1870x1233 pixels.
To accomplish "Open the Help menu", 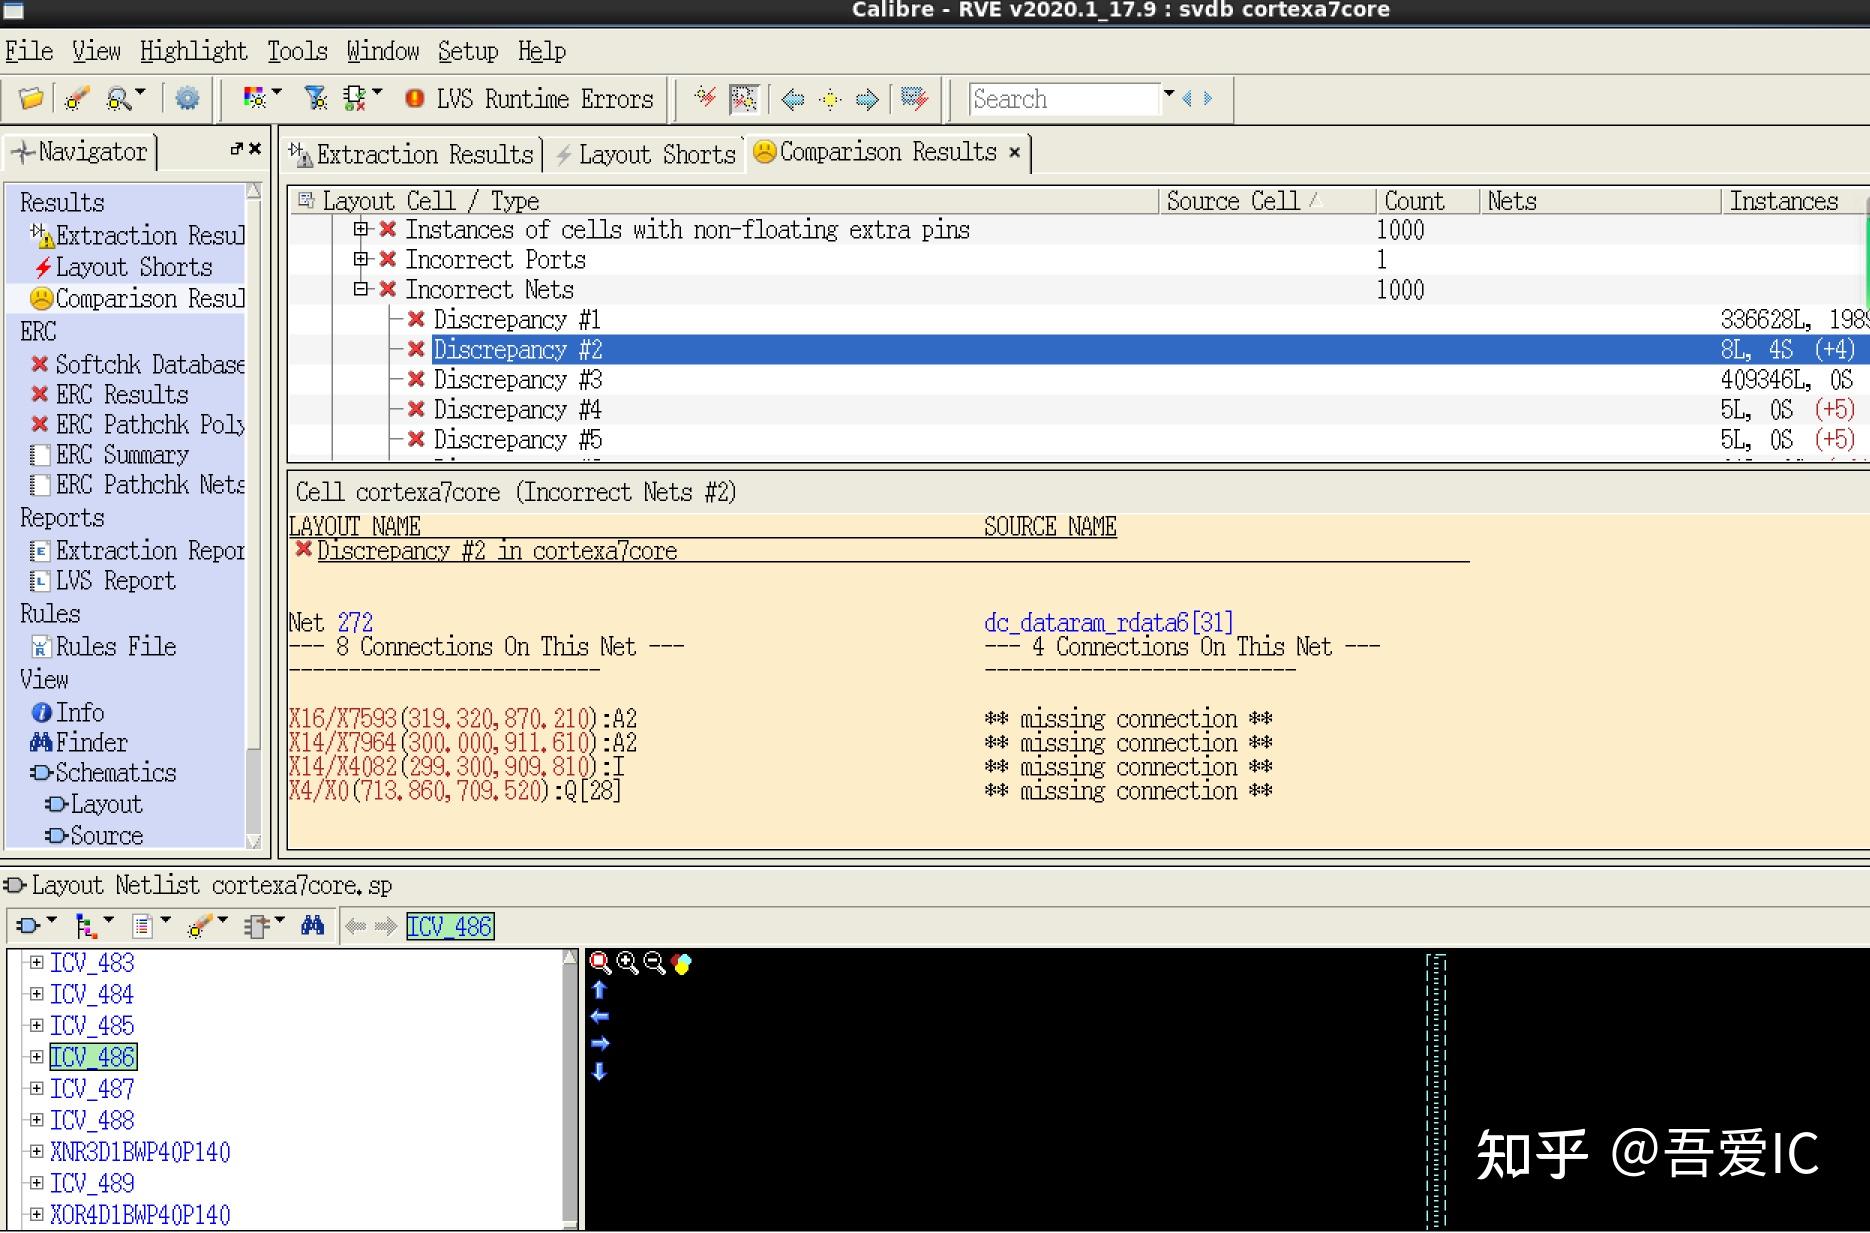I will pyautogui.click(x=542, y=51).
